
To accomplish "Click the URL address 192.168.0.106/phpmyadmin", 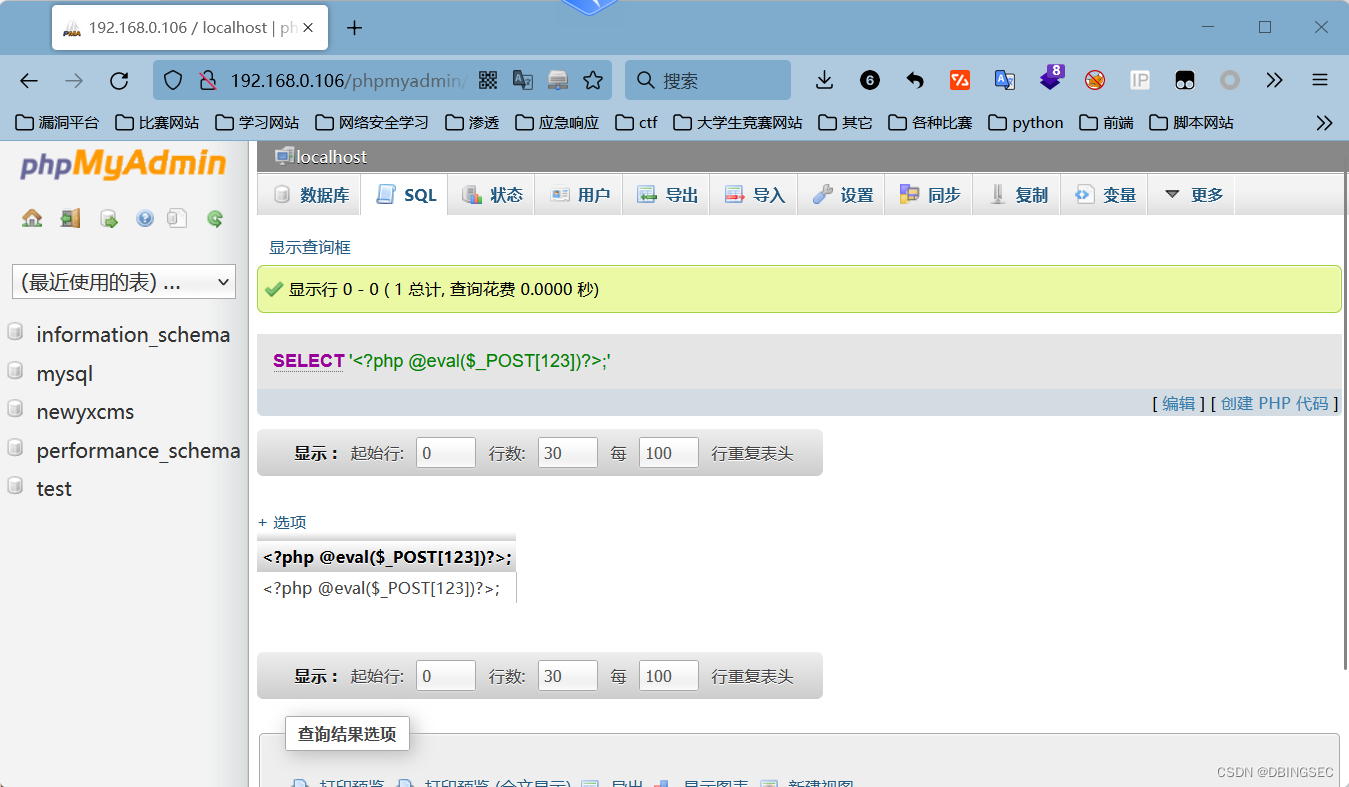I will pyautogui.click(x=348, y=81).
